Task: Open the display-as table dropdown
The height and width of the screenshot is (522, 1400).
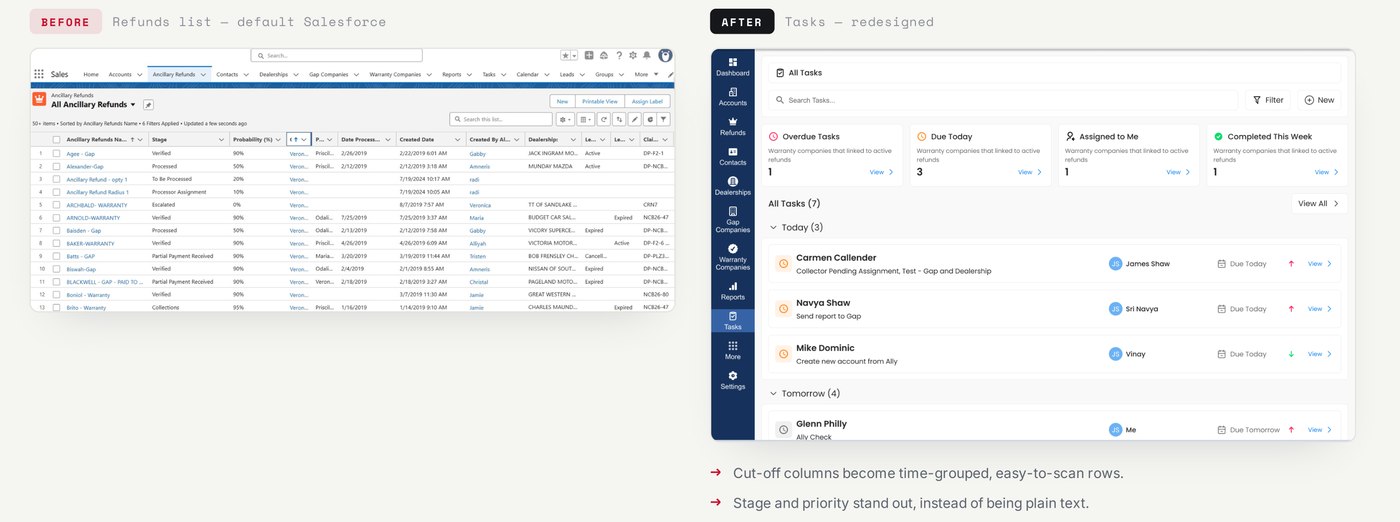Action: [585, 119]
